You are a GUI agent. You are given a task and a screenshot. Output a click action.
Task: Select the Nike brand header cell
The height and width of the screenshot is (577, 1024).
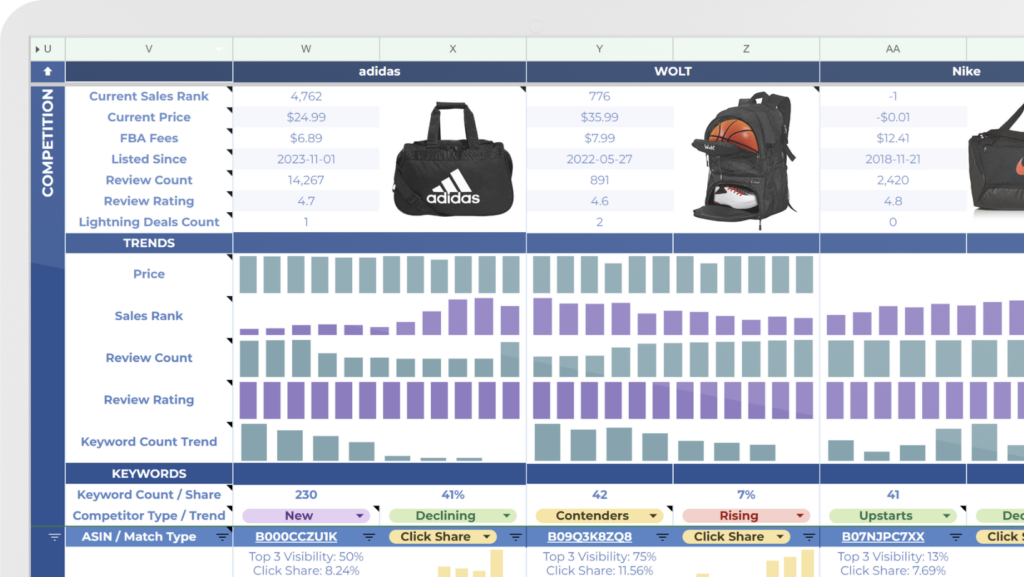pos(966,71)
